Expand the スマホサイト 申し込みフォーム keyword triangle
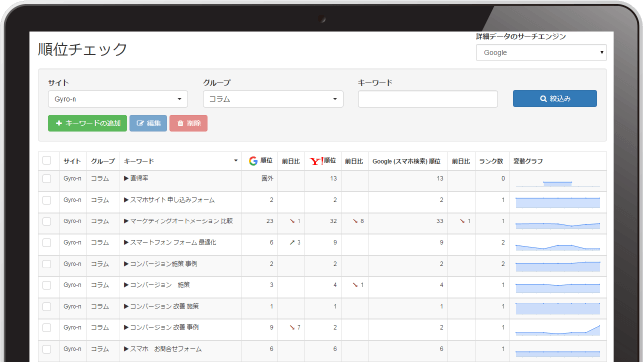Viewport: 643px width, 362px height. (126, 200)
